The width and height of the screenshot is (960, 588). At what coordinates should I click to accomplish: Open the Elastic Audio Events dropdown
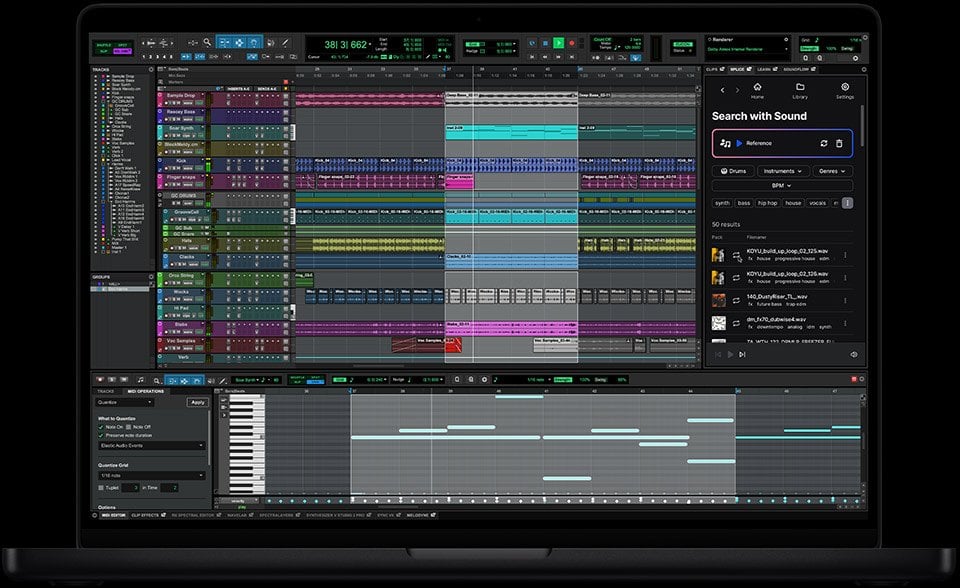(x=151, y=445)
